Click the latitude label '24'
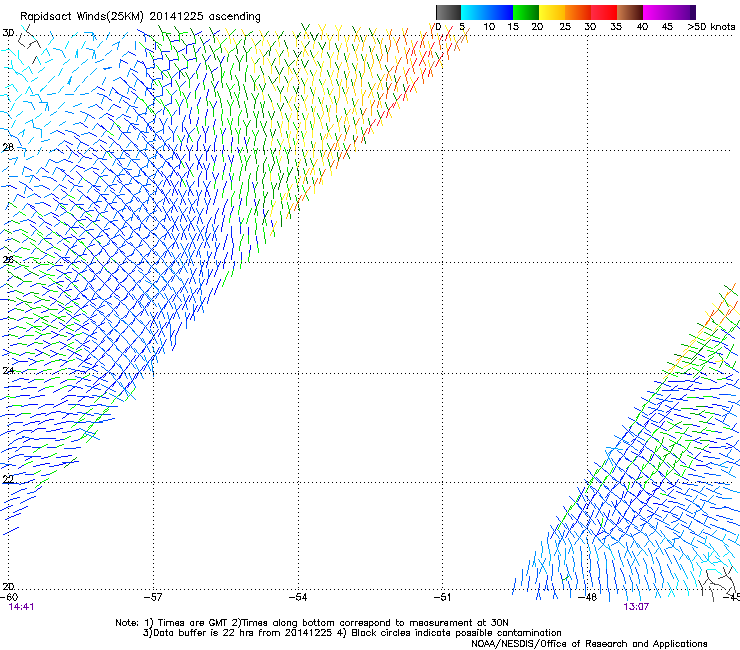Screen dimensions: 740x650 point(8,371)
